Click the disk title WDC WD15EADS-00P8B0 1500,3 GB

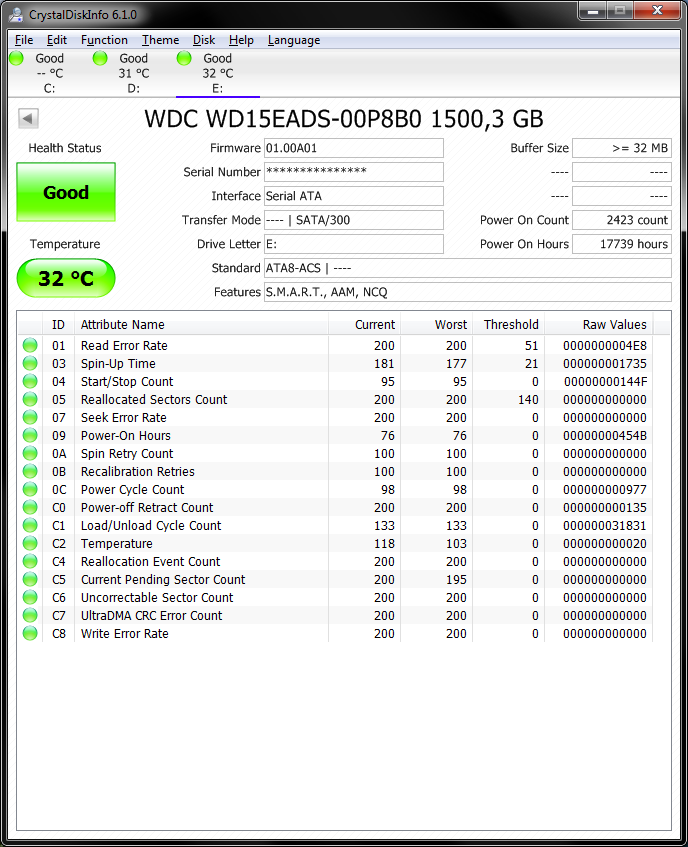pyautogui.click(x=344, y=119)
